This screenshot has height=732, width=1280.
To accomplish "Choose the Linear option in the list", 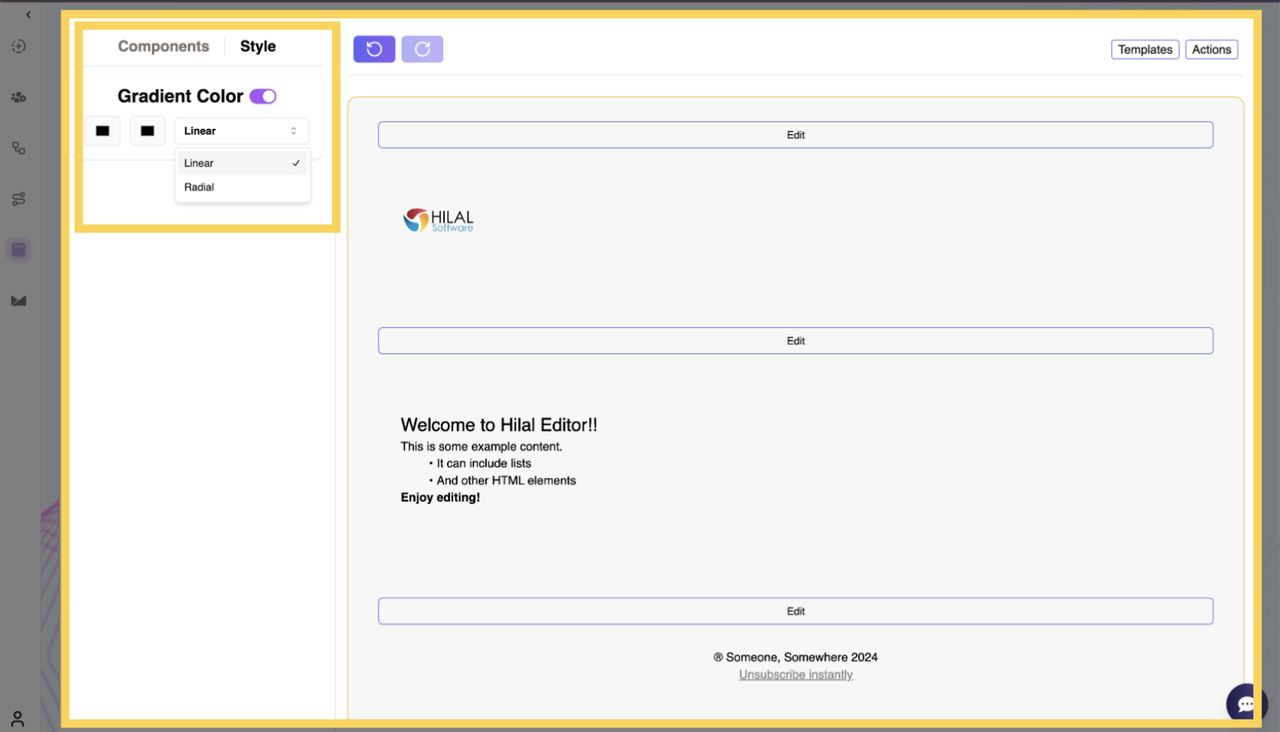I will click(x=242, y=163).
